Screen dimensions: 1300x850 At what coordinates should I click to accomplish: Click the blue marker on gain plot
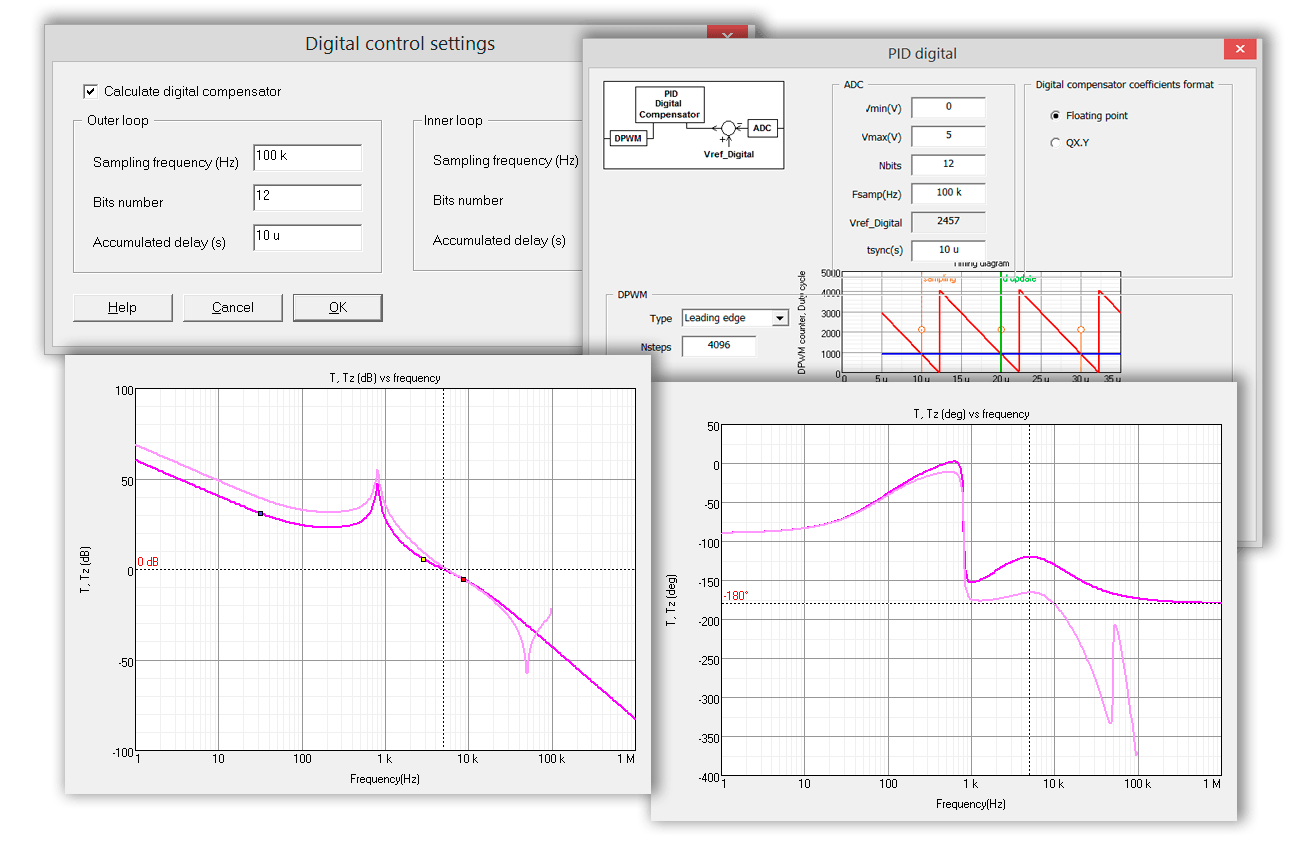pos(261,513)
